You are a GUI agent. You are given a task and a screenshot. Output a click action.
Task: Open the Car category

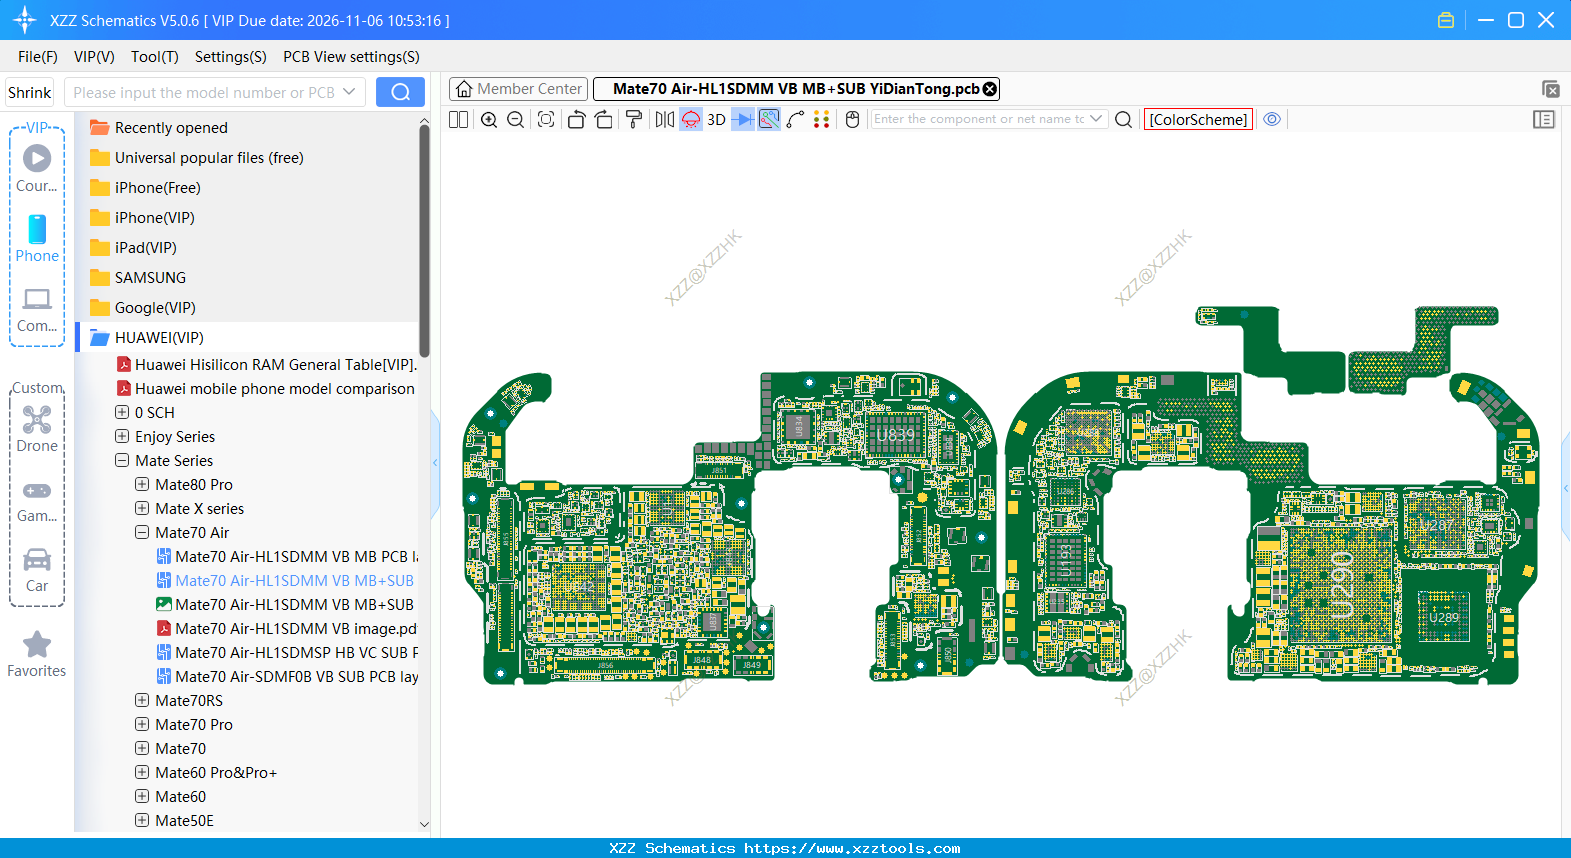pyautogui.click(x=37, y=570)
